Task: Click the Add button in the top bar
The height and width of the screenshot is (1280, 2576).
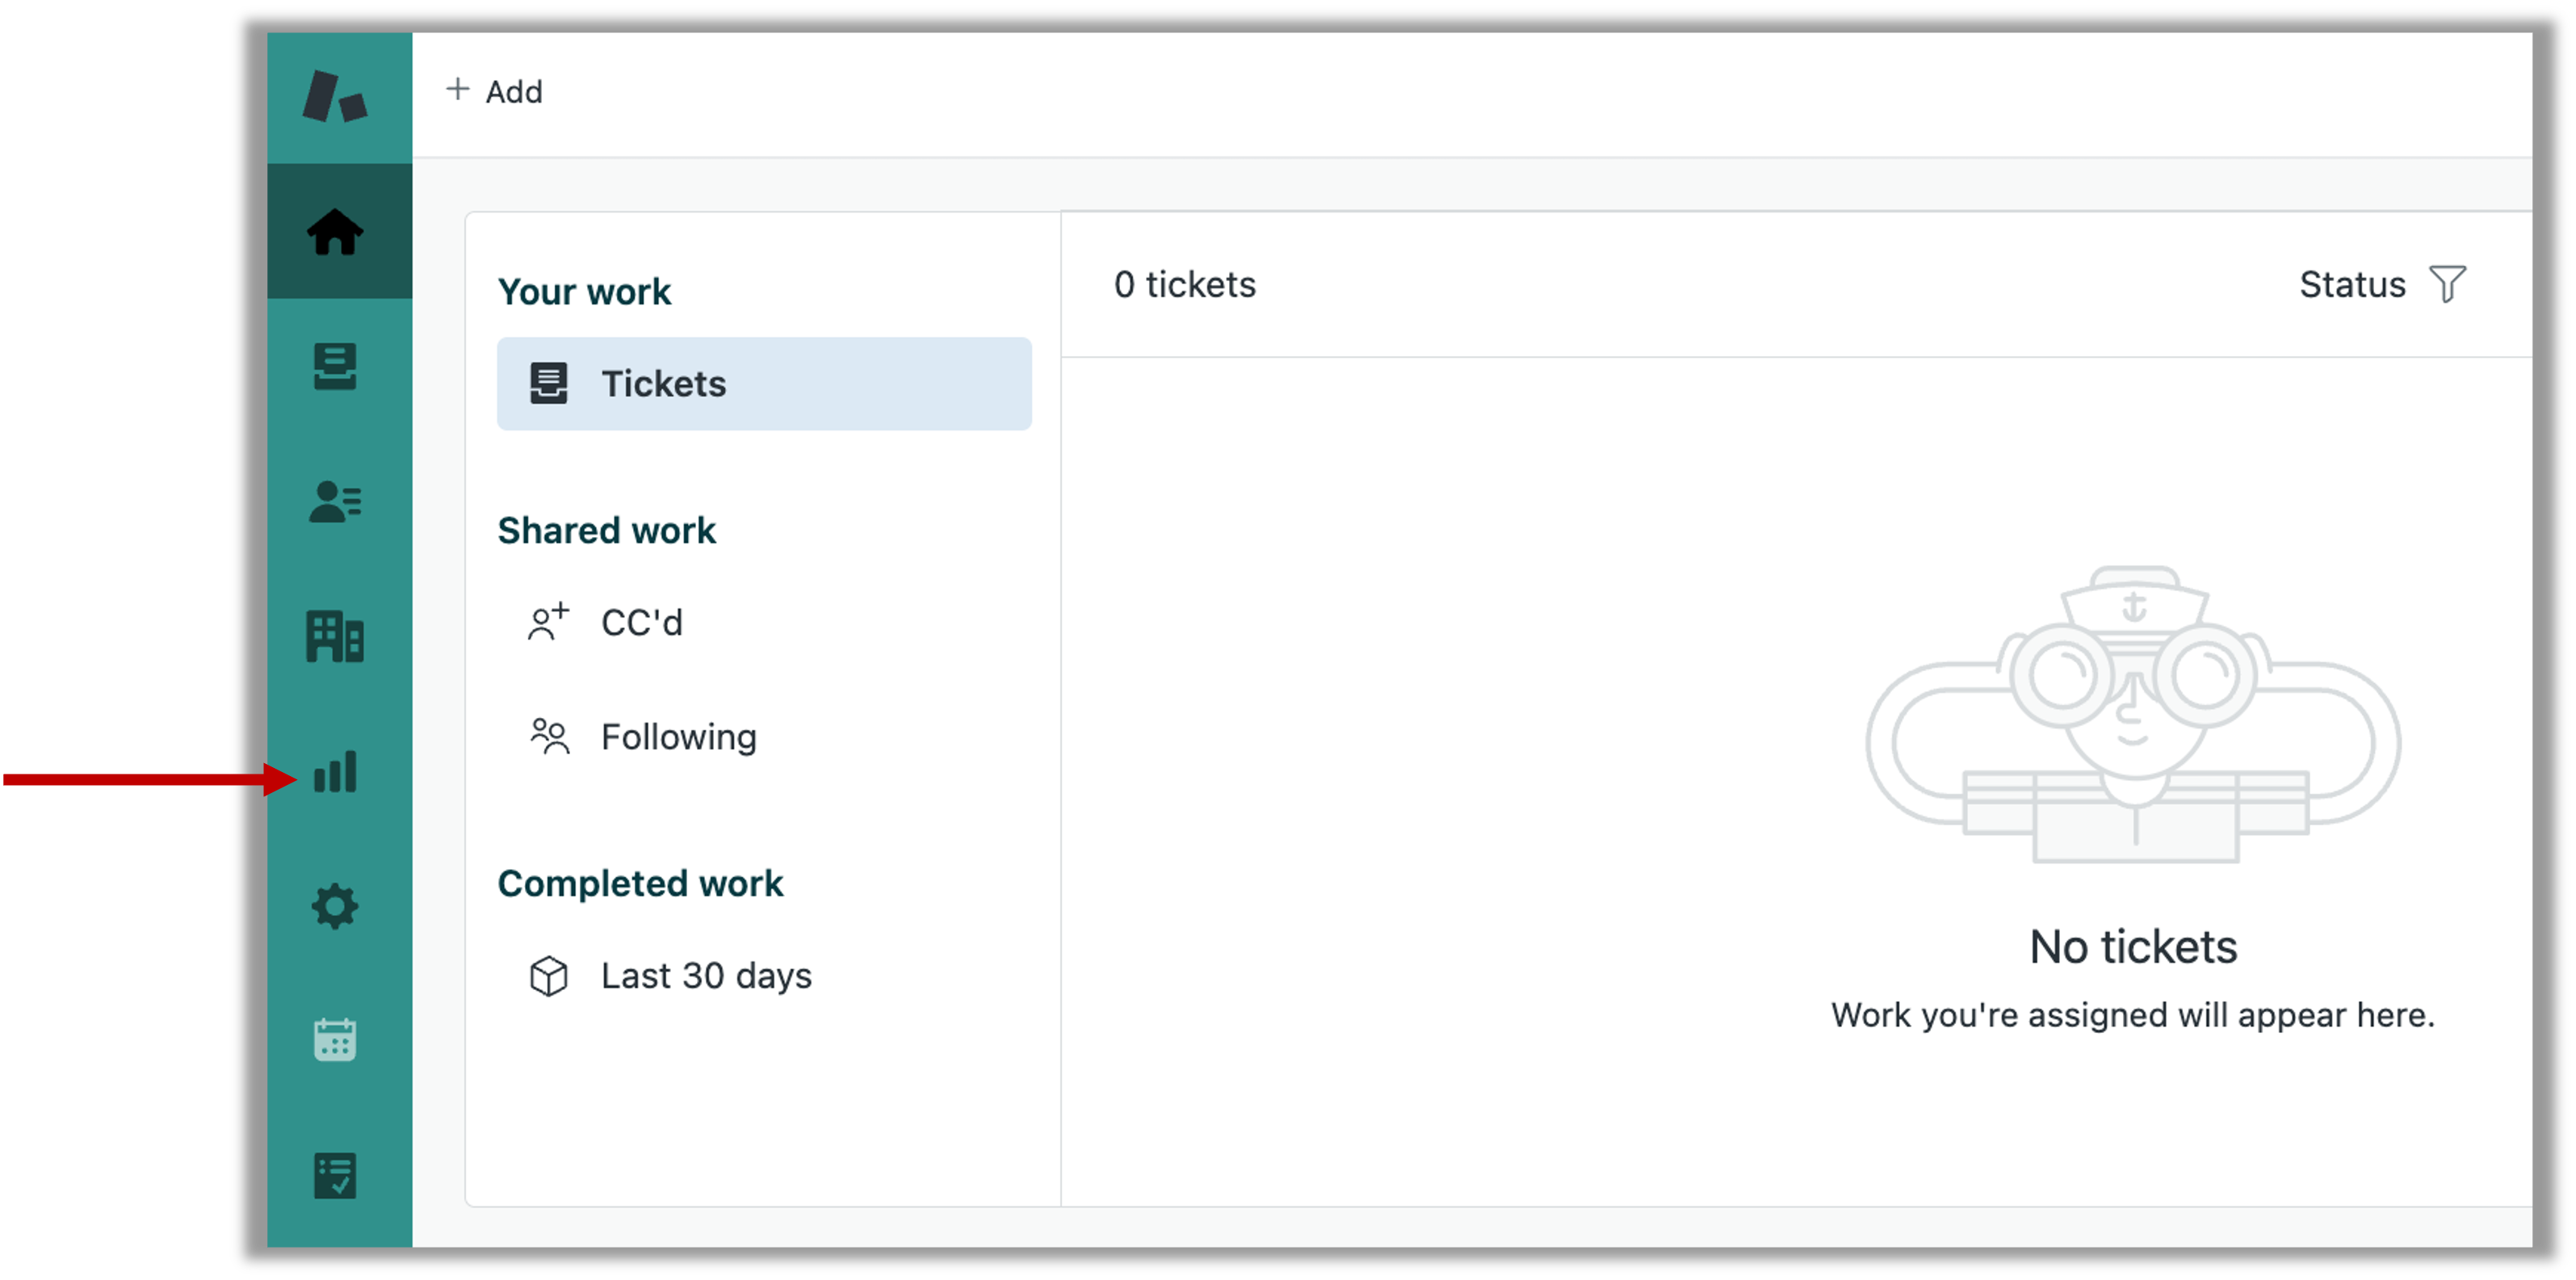Action: 494,91
